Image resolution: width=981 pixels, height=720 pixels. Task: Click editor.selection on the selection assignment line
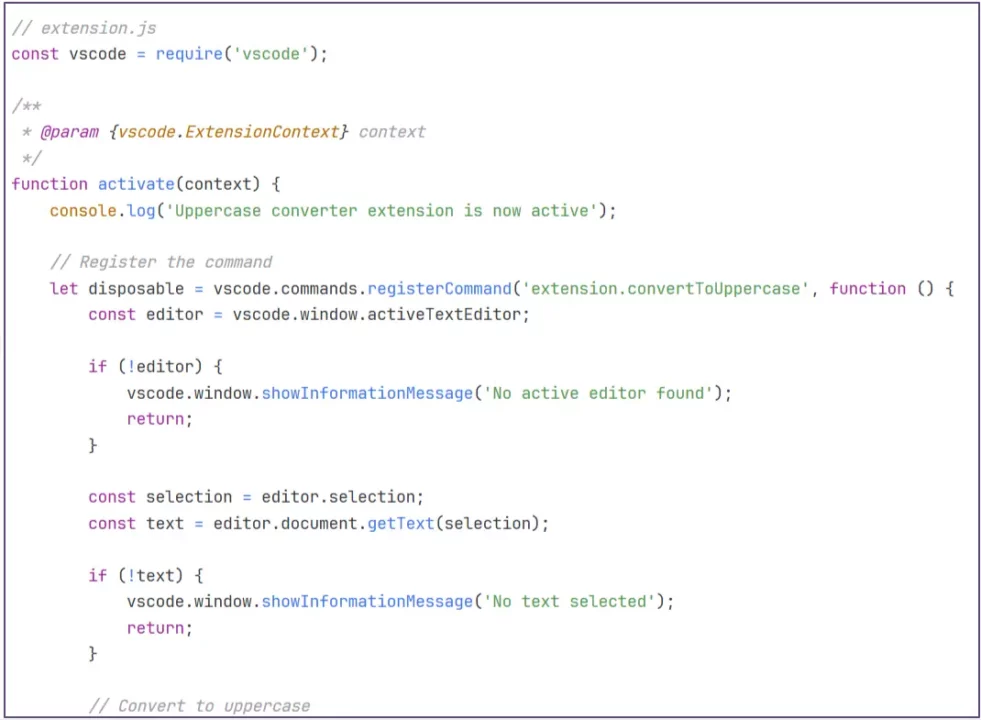tap(342, 497)
